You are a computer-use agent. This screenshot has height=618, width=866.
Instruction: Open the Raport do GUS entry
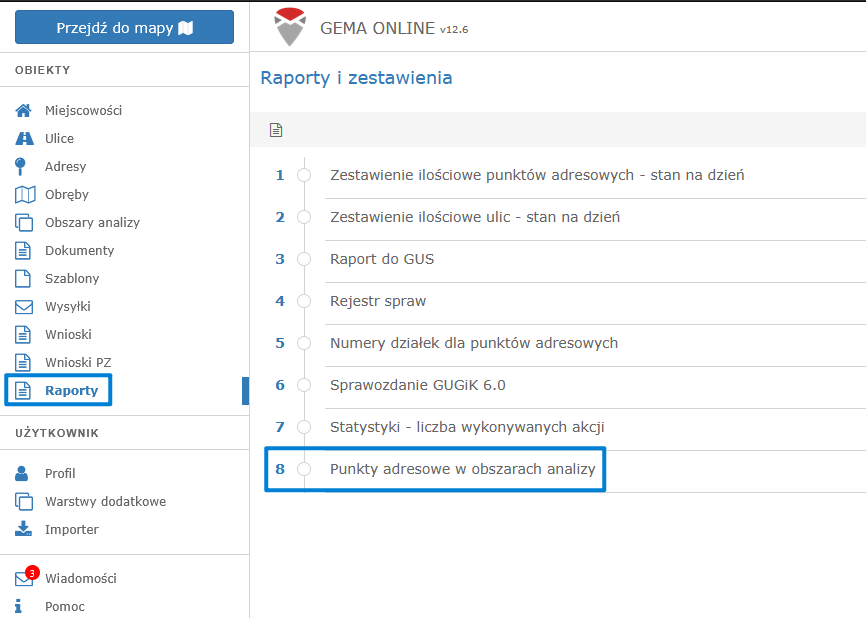(x=382, y=259)
